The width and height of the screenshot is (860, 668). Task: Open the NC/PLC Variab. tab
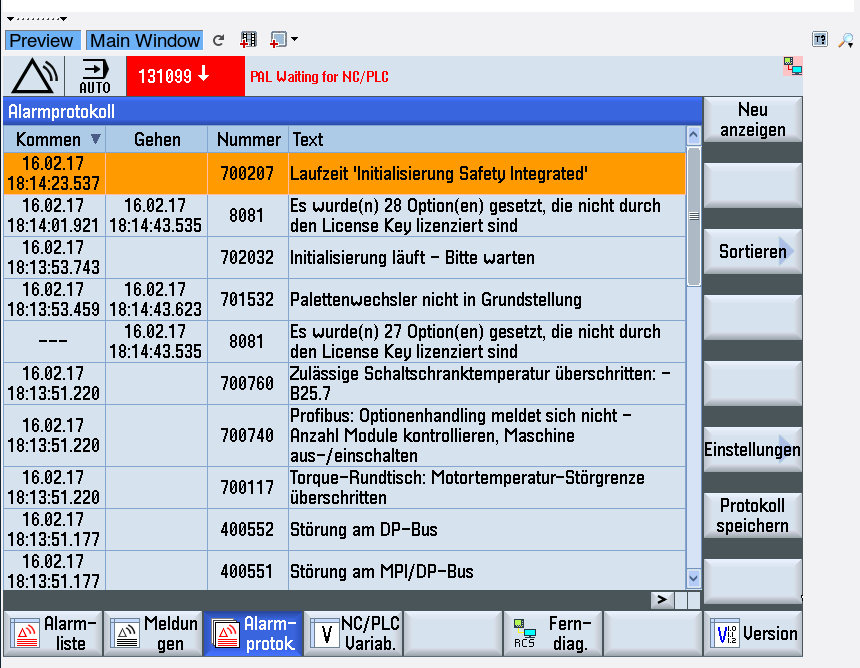(x=353, y=633)
